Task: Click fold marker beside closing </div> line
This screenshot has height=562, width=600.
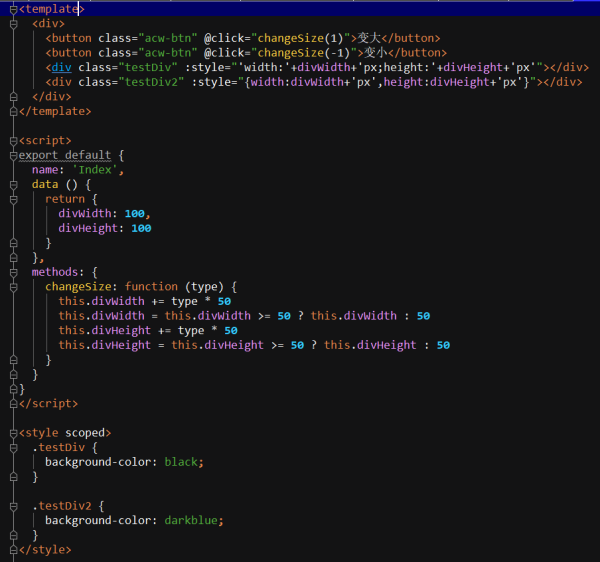Action: (13, 97)
